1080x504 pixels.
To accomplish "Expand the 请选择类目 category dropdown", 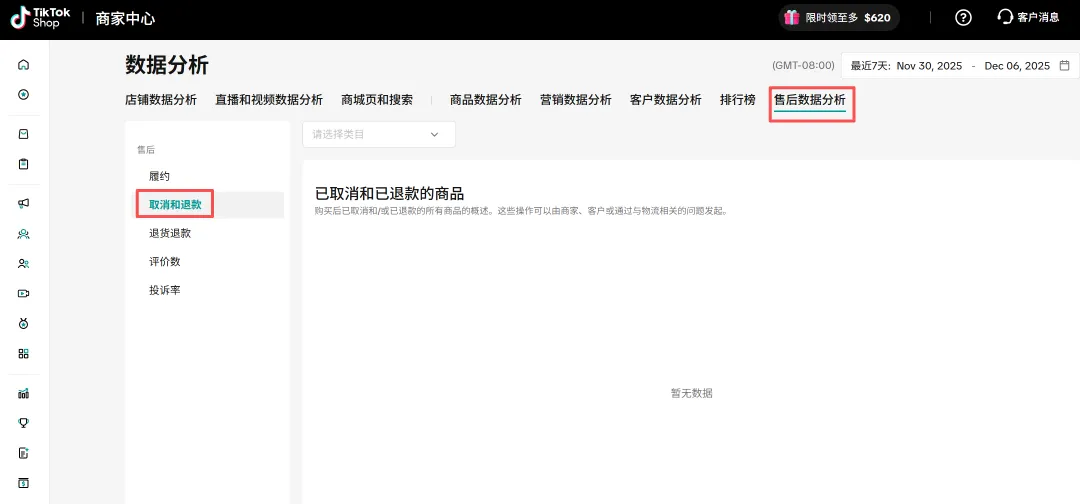I will (378, 134).
